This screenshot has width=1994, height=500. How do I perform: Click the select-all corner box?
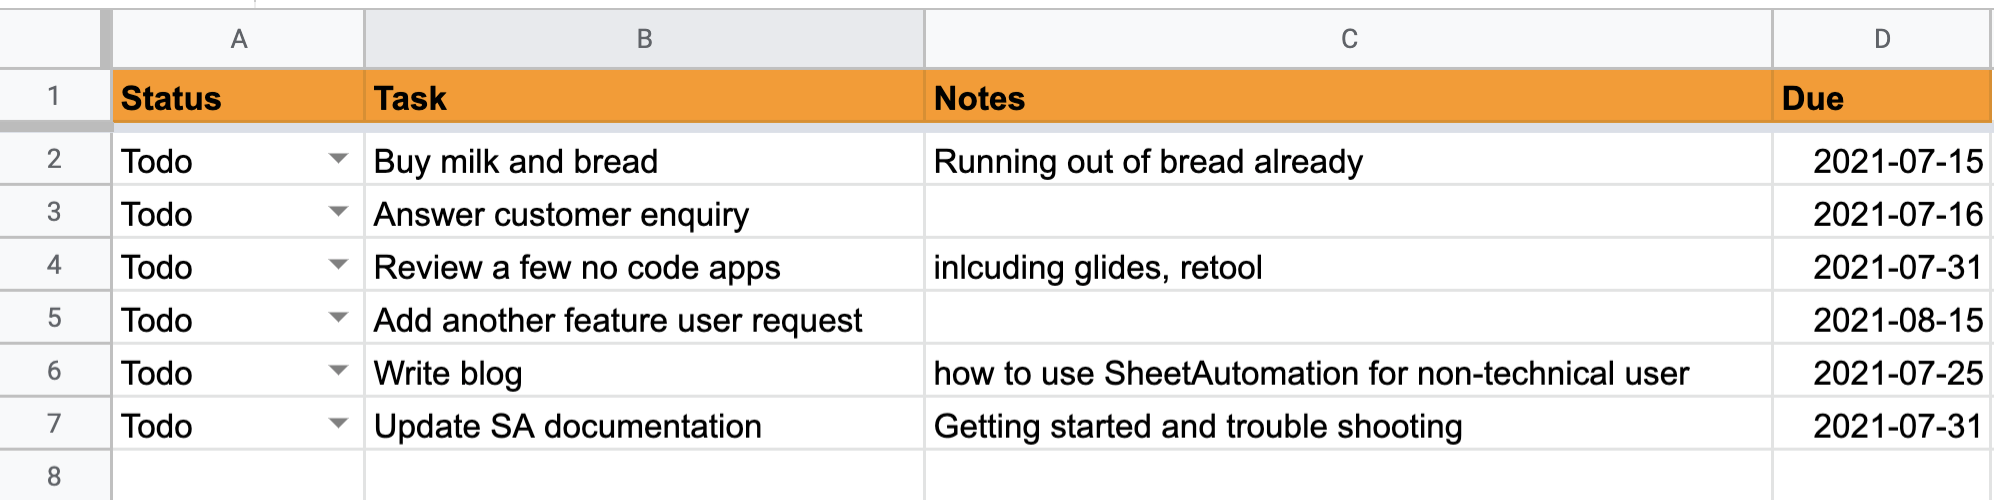pyautogui.click(x=53, y=39)
